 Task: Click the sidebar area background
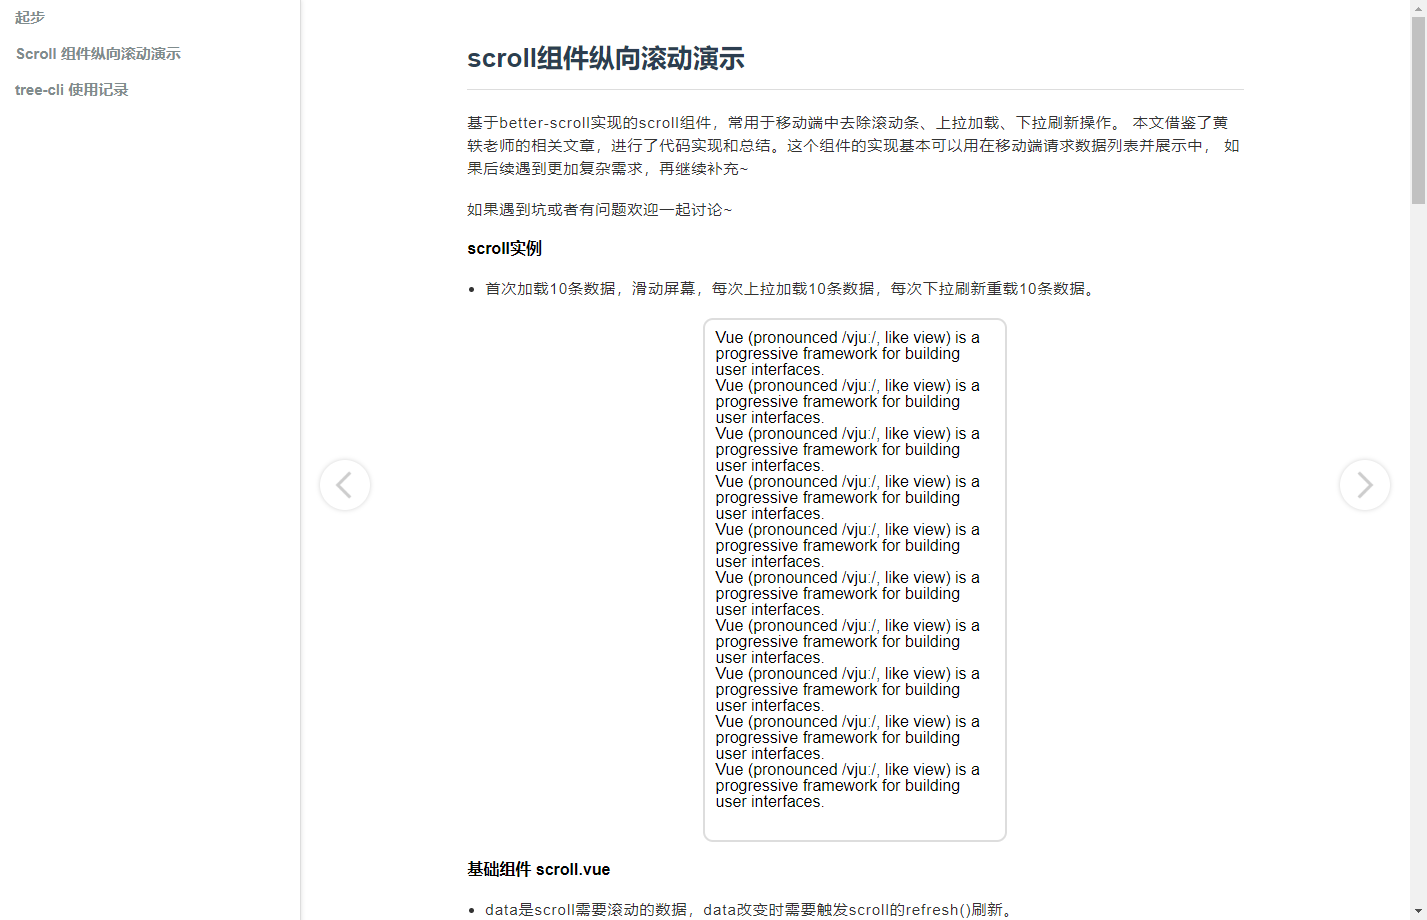(150, 400)
